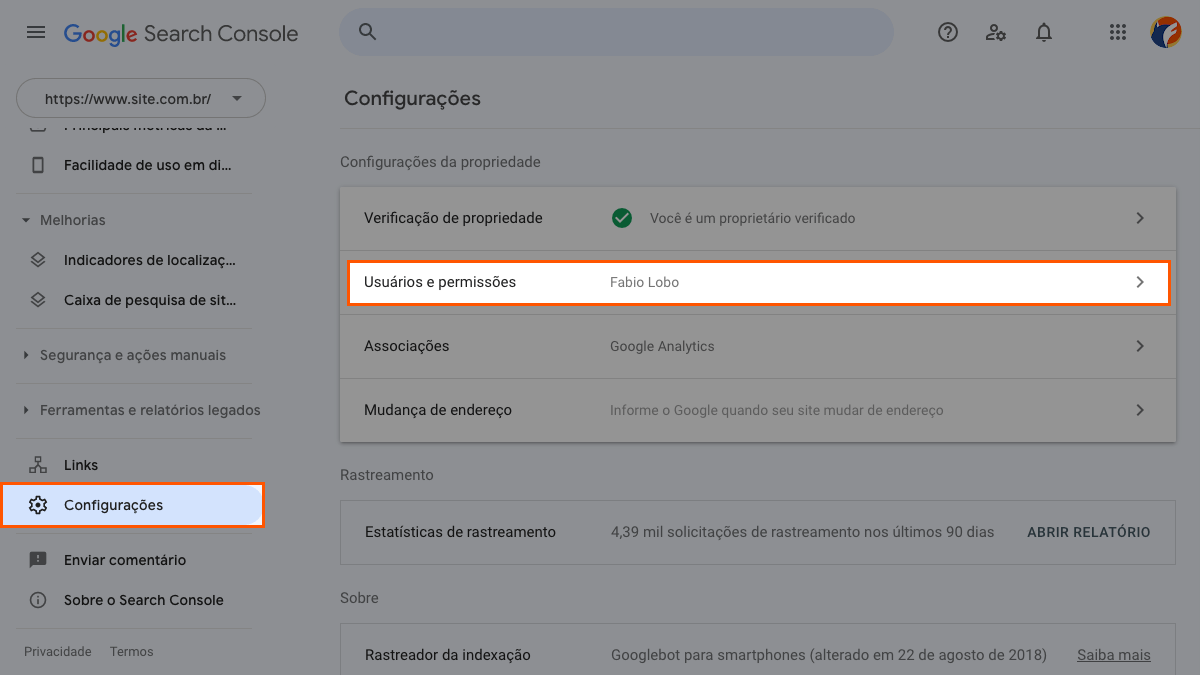Click the 'Fabio Lobo' user name
The height and width of the screenshot is (675, 1200).
click(644, 282)
